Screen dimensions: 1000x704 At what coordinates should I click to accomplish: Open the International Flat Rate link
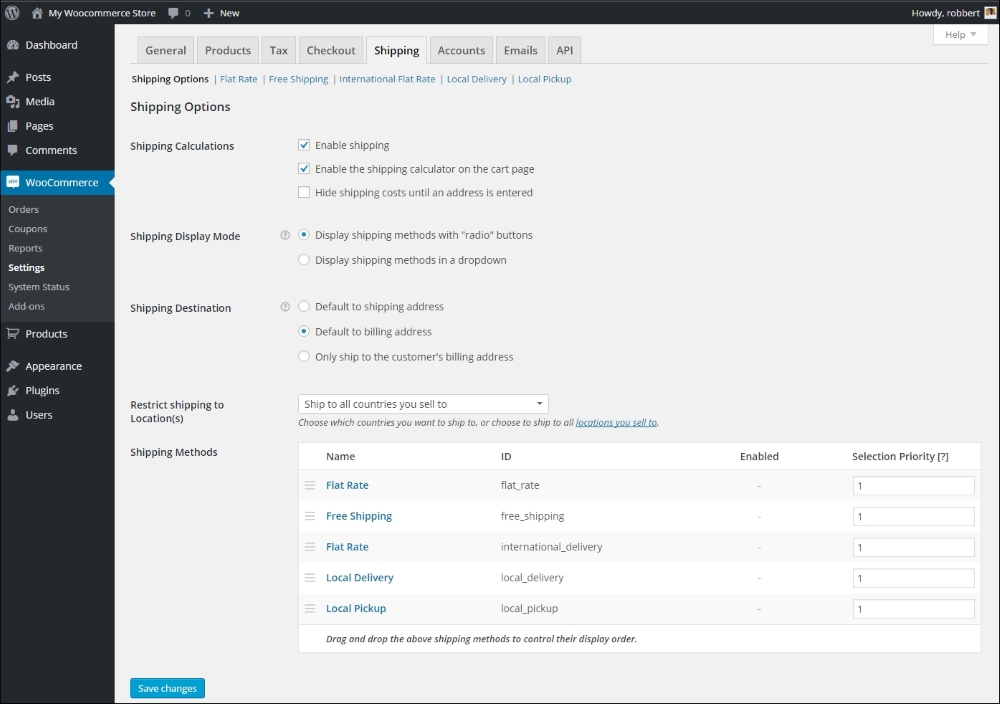(387, 79)
